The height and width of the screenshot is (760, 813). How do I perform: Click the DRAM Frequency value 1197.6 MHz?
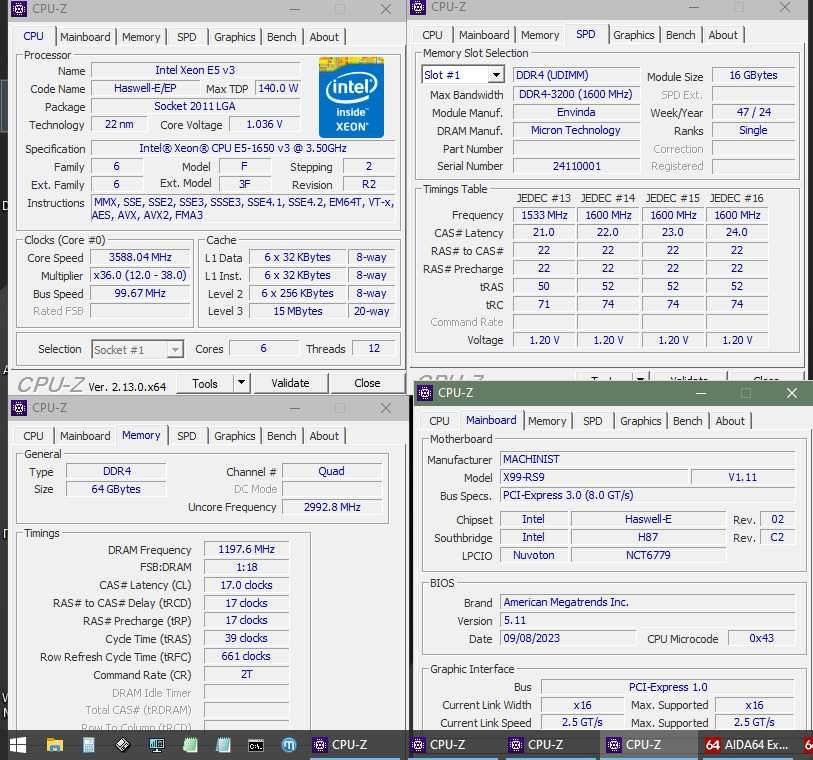pos(246,549)
